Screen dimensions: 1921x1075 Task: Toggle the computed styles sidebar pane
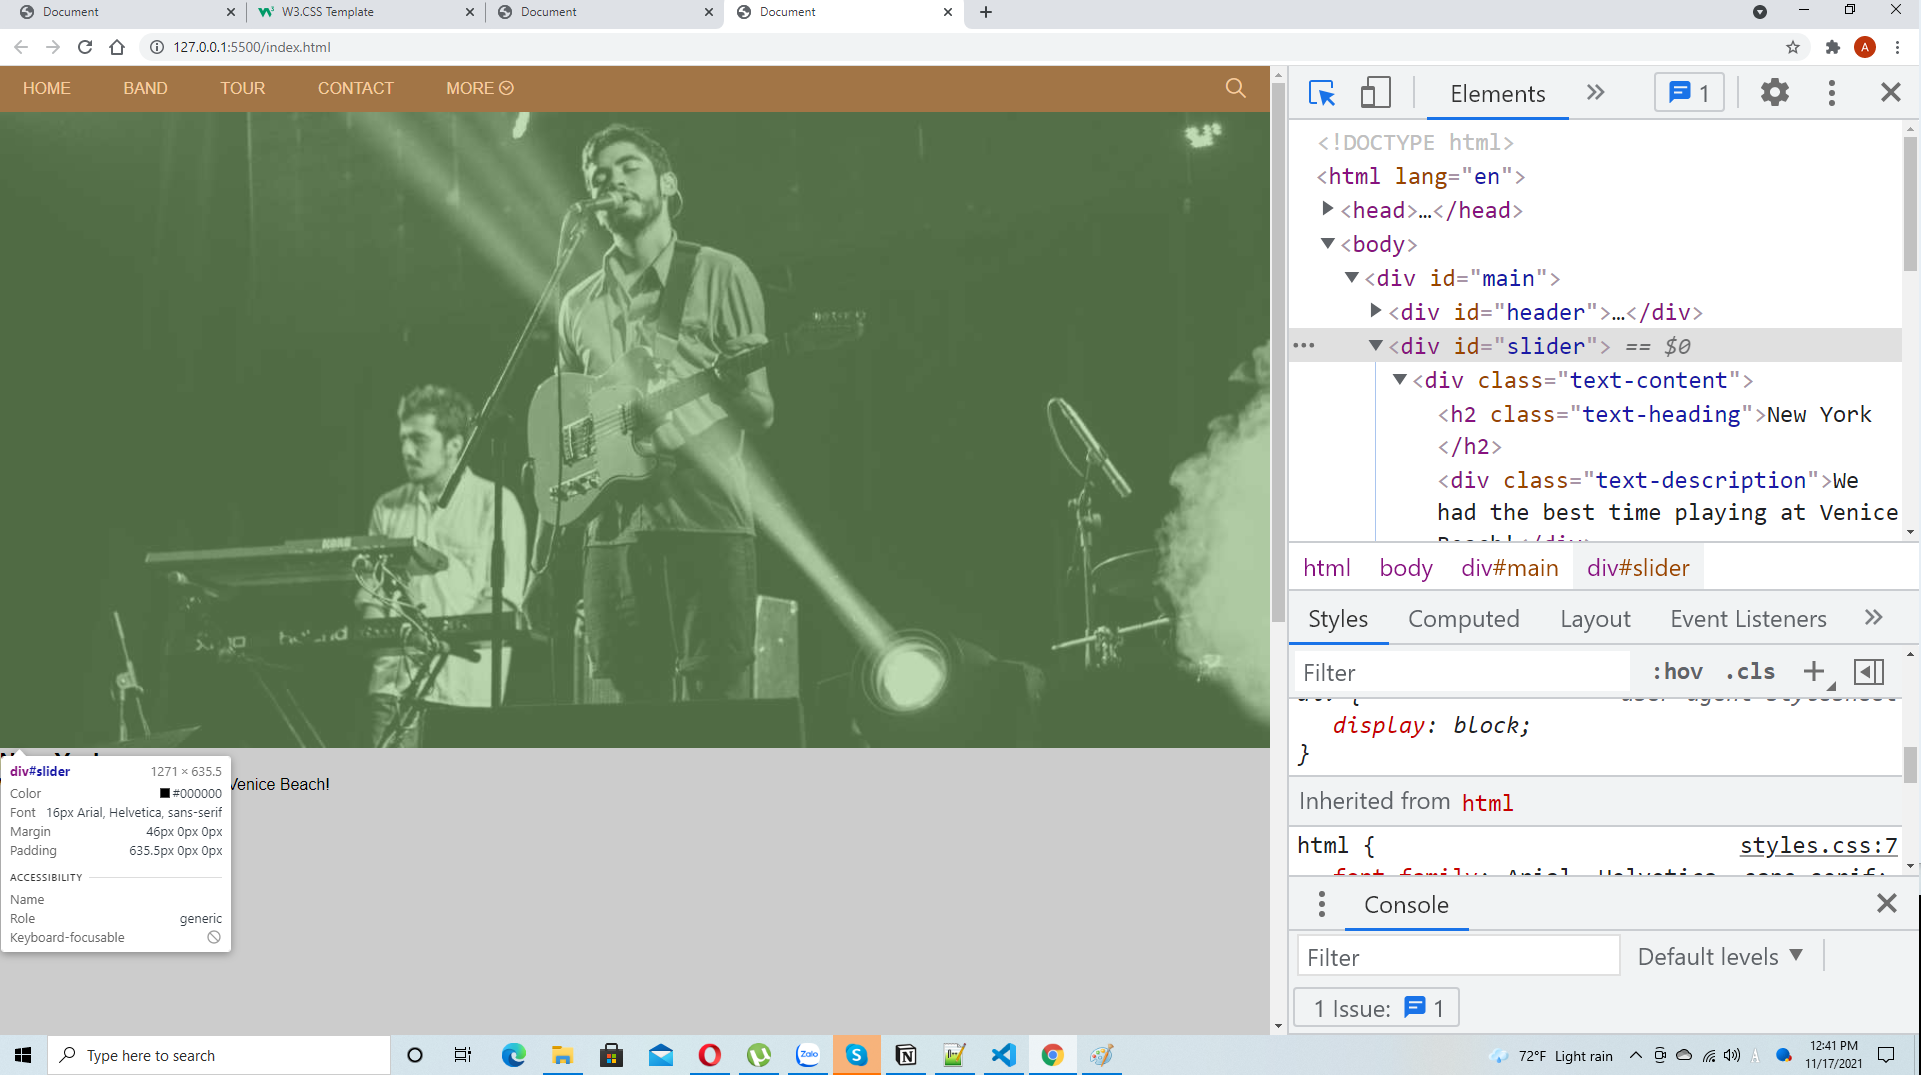[1868, 672]
